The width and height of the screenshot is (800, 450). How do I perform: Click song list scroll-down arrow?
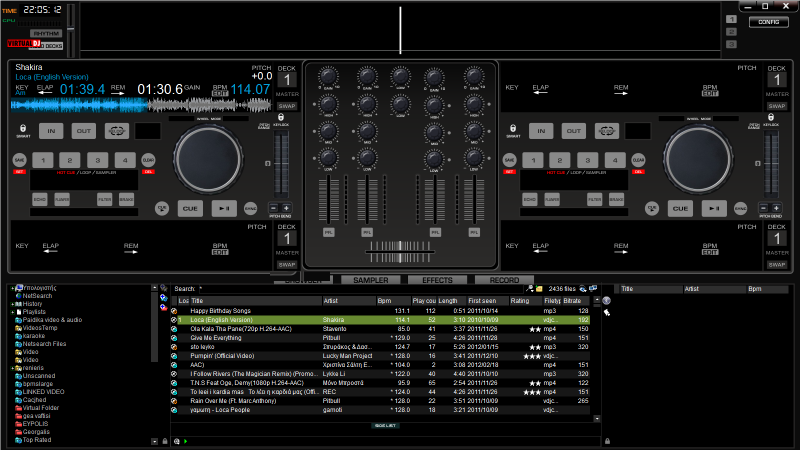[597, 419]
